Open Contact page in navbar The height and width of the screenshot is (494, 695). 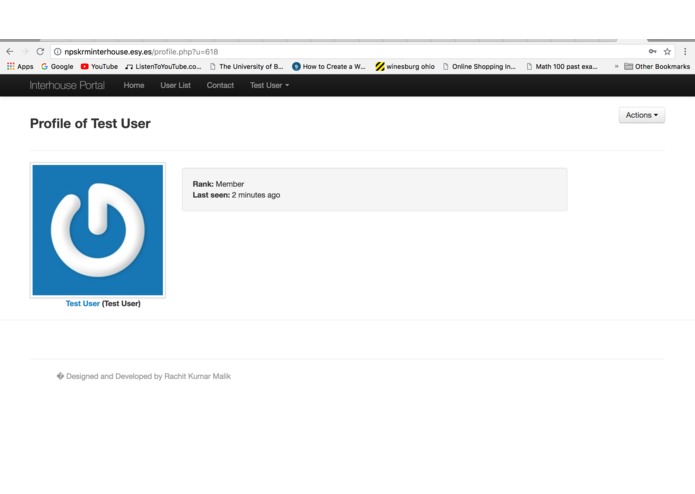pyautogui.click(x=220, y=85)
